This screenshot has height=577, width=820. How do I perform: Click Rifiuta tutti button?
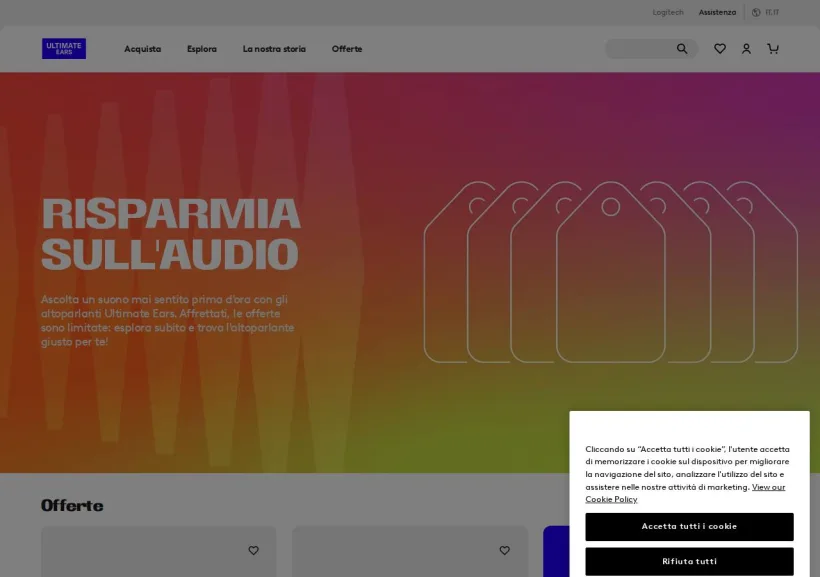click(x=689, y=561)
